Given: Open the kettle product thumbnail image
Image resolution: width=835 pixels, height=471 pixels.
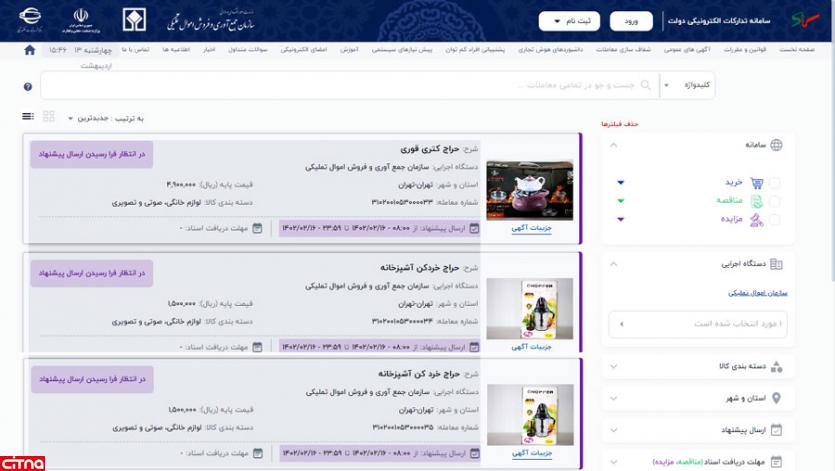Looking at the screenshot, I should click(529, 190).
